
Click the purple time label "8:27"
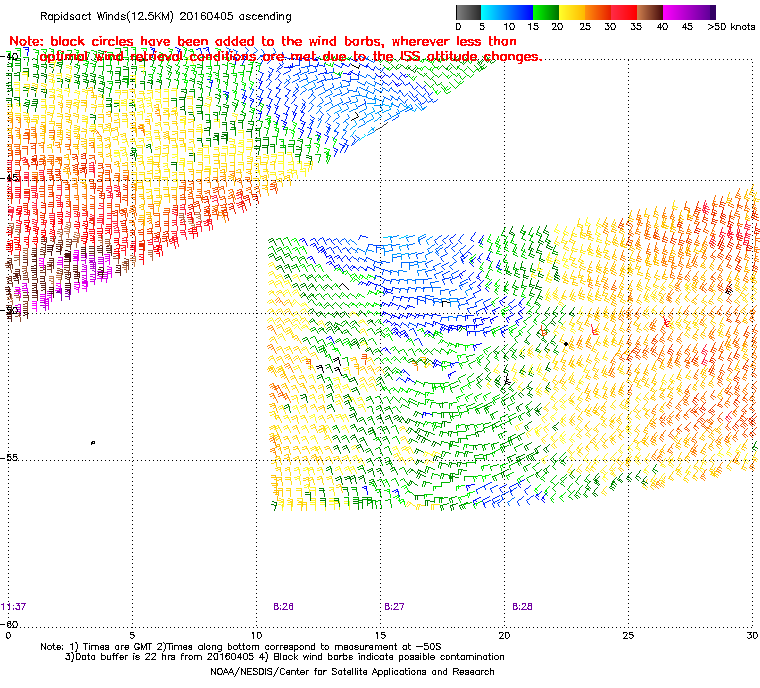point(394,607)
